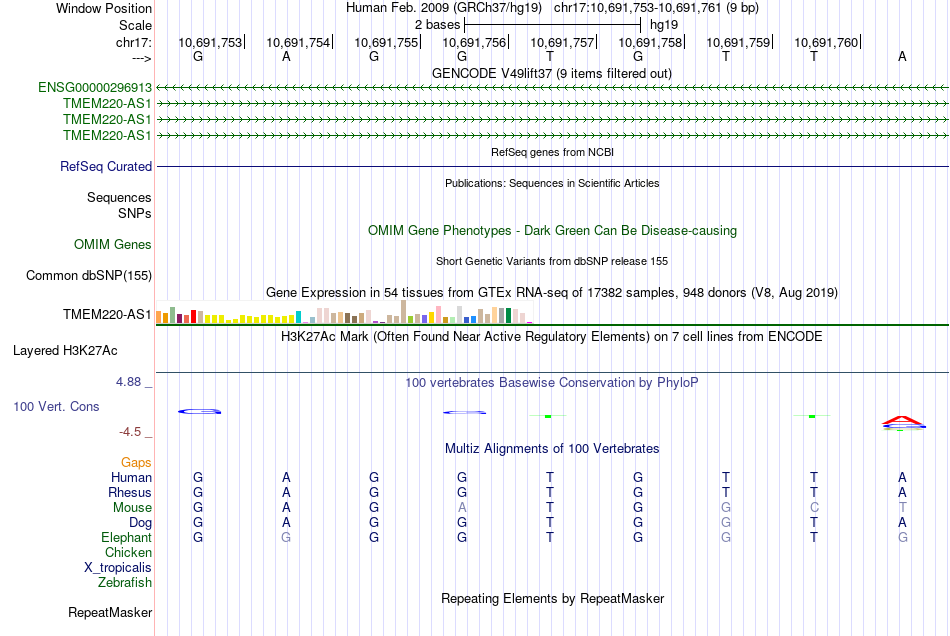Click the 100 Vert. Cons label

click(56, 406)
